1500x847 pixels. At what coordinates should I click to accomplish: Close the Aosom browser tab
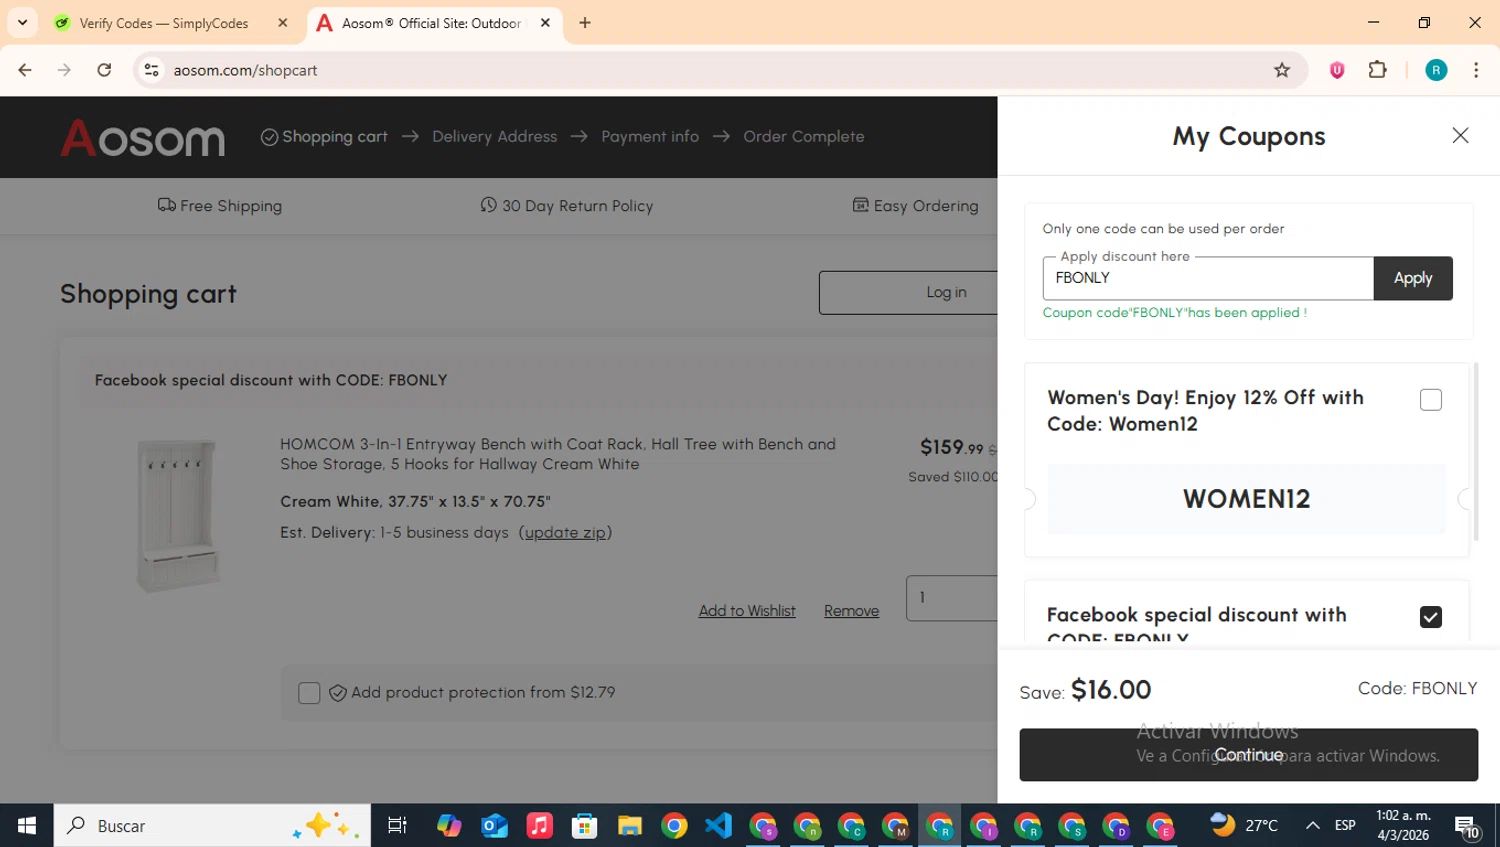tap(545, 23)
